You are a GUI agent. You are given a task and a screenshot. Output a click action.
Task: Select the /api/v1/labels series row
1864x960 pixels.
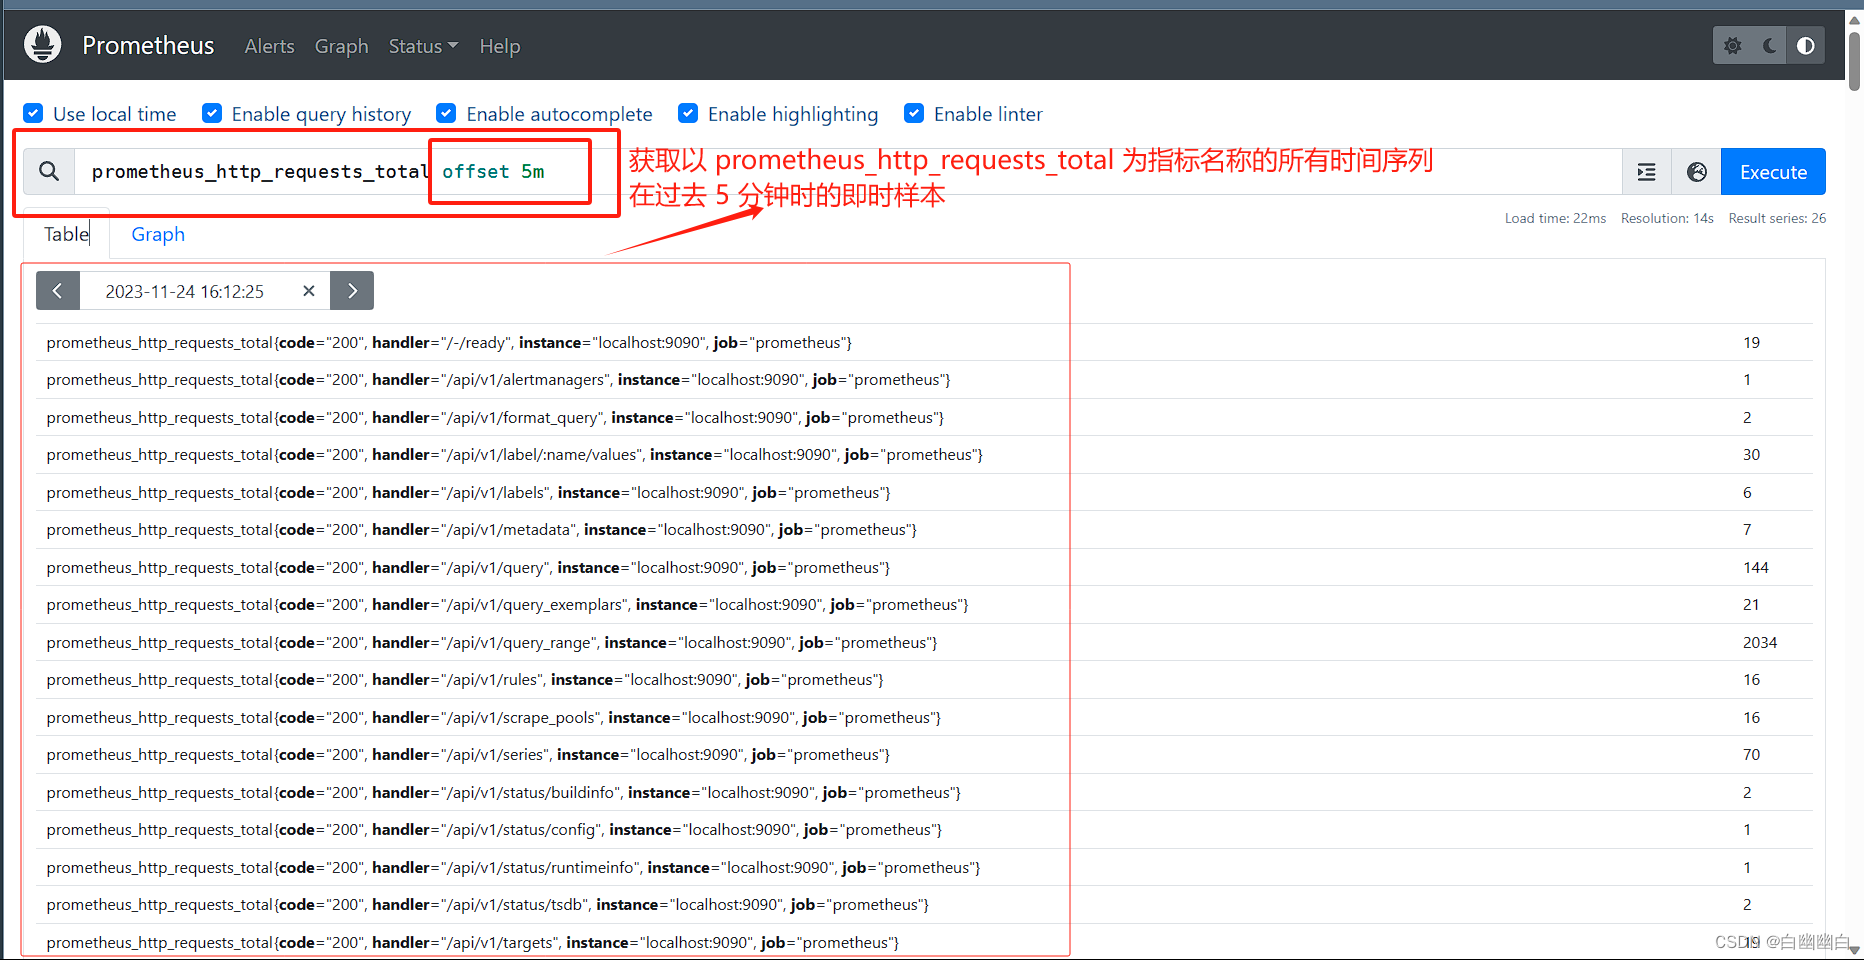[x=924, y=492]
